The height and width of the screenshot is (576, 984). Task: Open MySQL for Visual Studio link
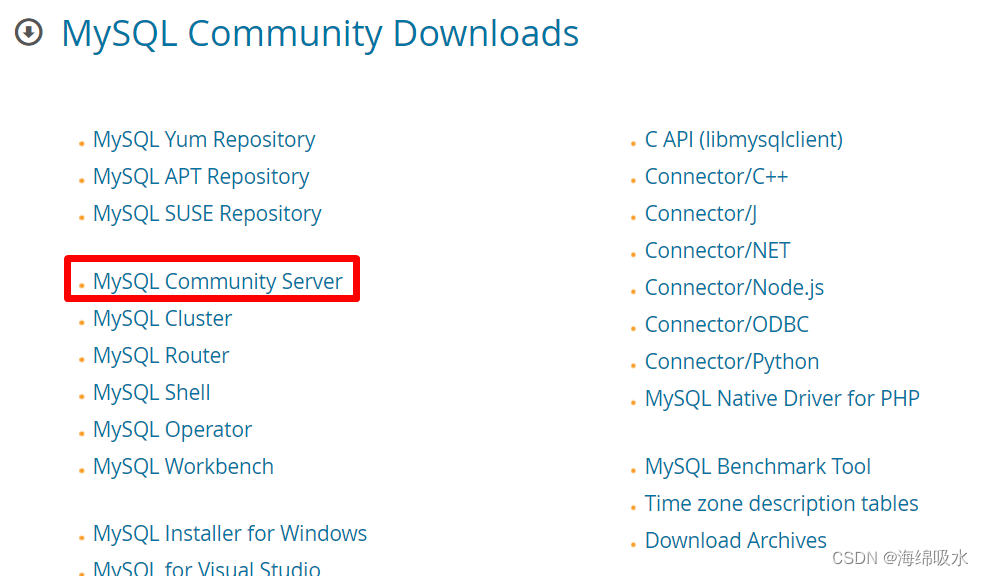(x=206, y=568)
